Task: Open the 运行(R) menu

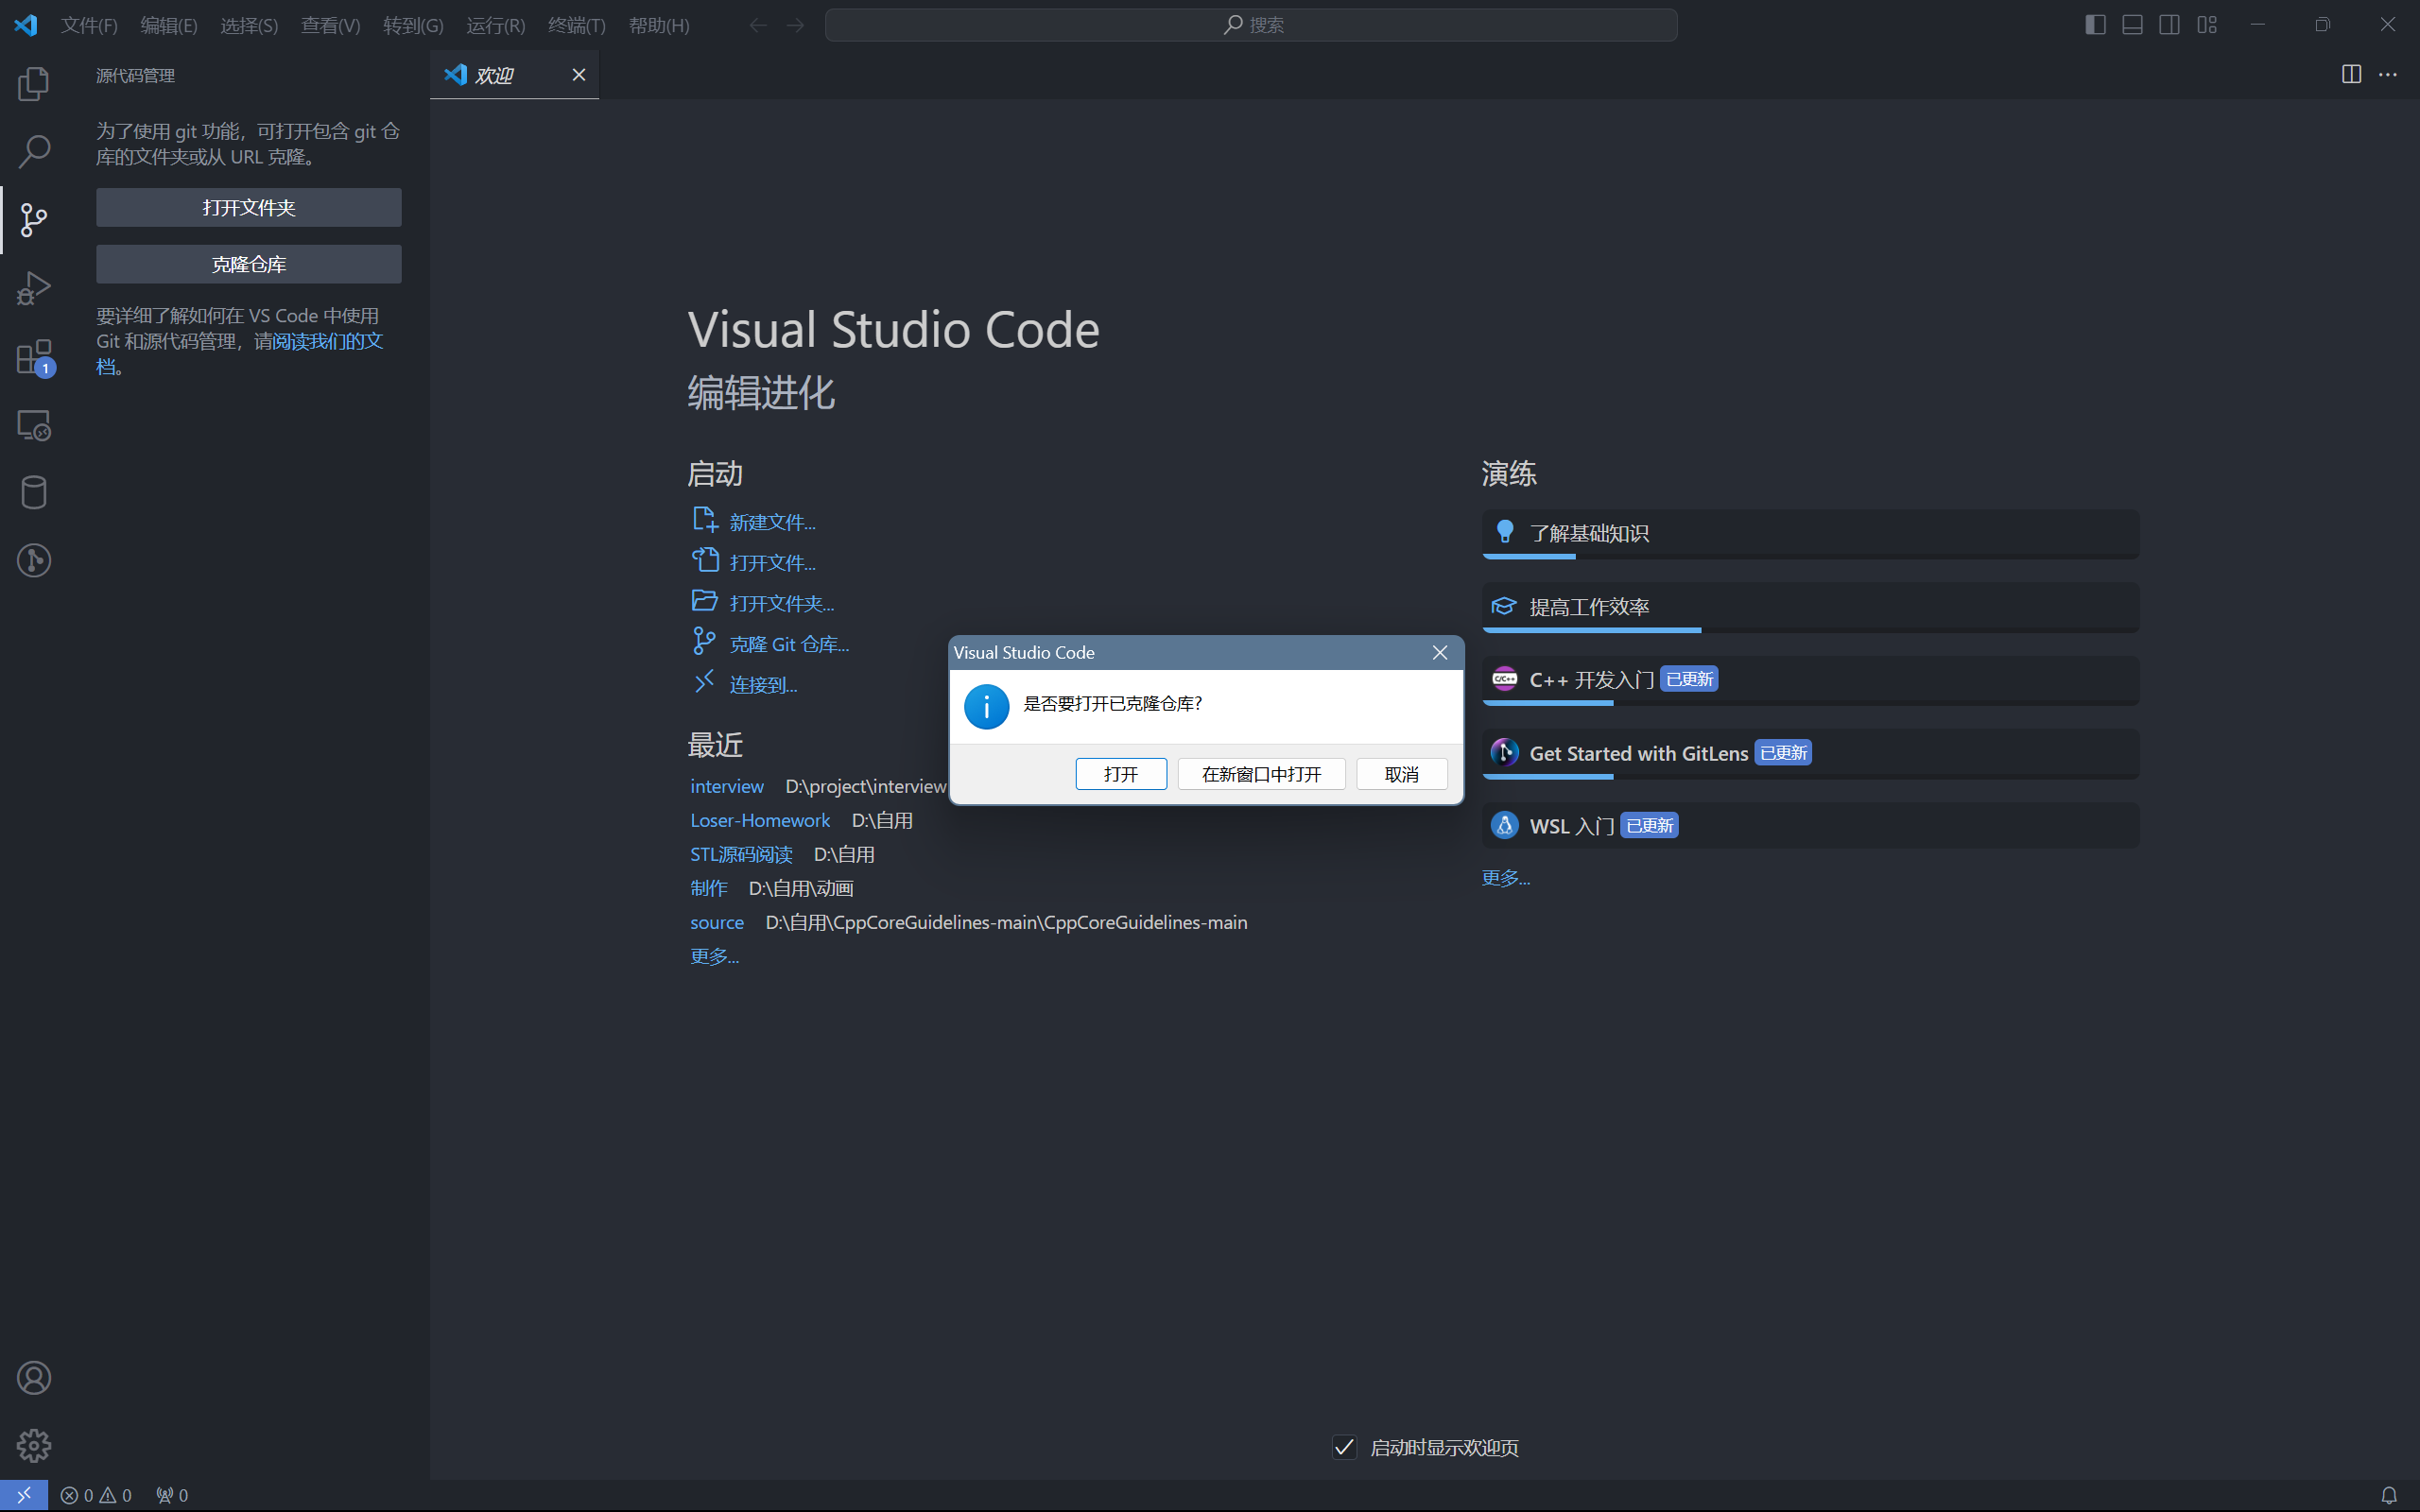Action: 495,25
